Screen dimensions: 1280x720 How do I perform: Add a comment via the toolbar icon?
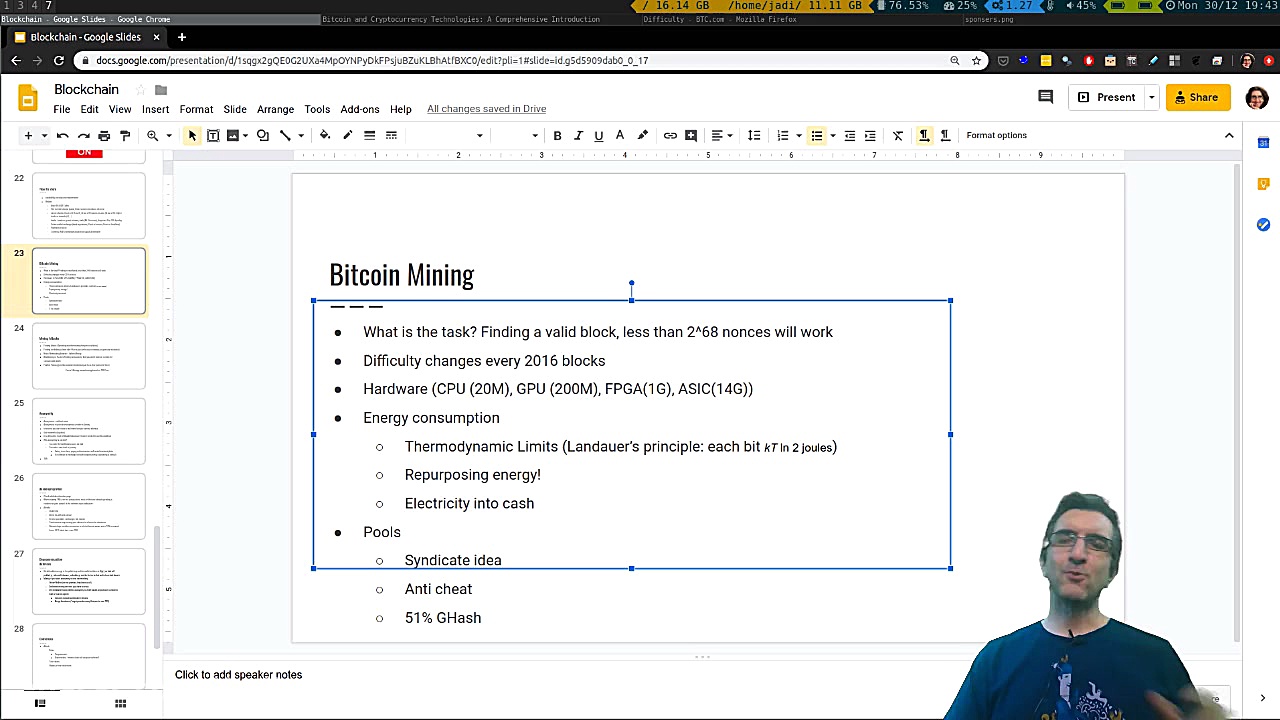(691, 135)
